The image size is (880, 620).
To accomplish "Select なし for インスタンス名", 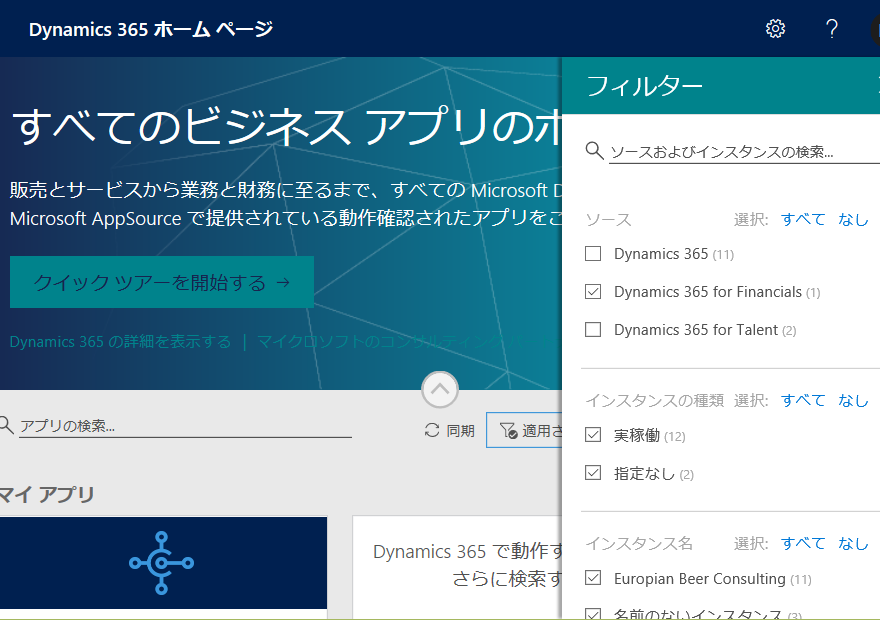I will pos(853,543).
